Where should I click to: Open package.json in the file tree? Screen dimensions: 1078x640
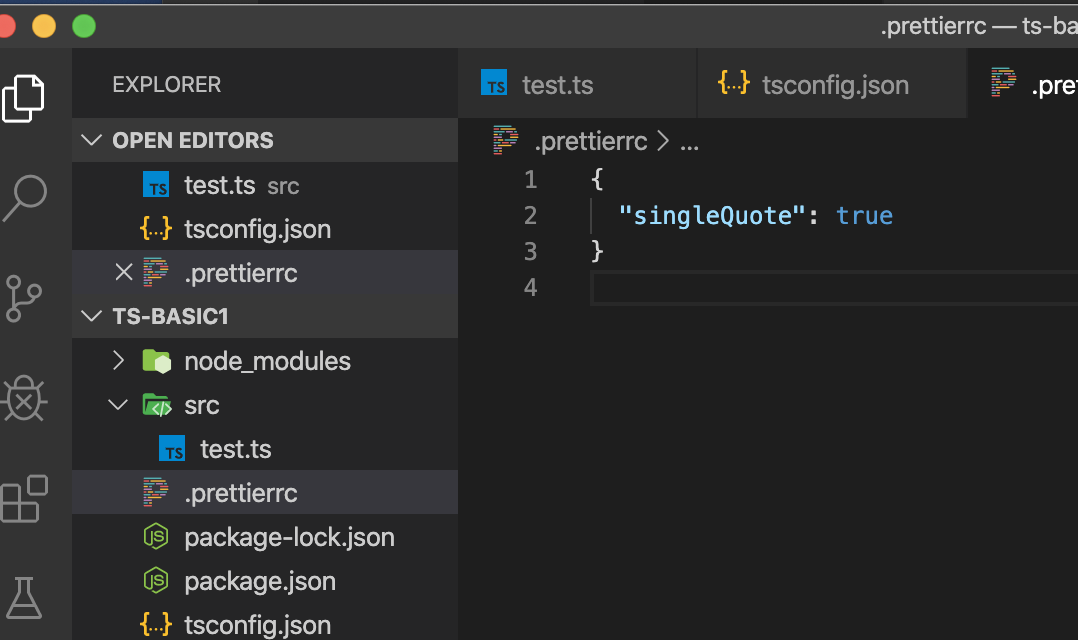pos(260,581)
